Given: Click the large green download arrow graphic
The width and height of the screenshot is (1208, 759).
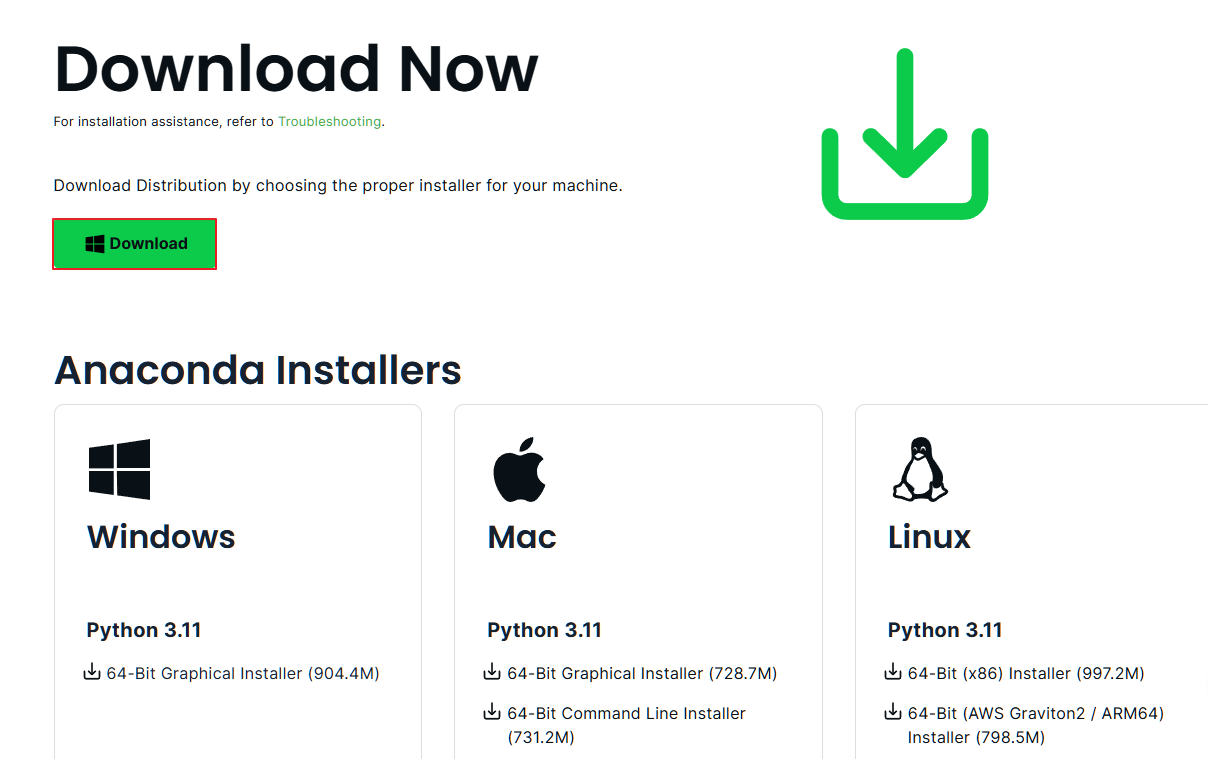Looking at the screenshot, I should (x=905, y=133).
